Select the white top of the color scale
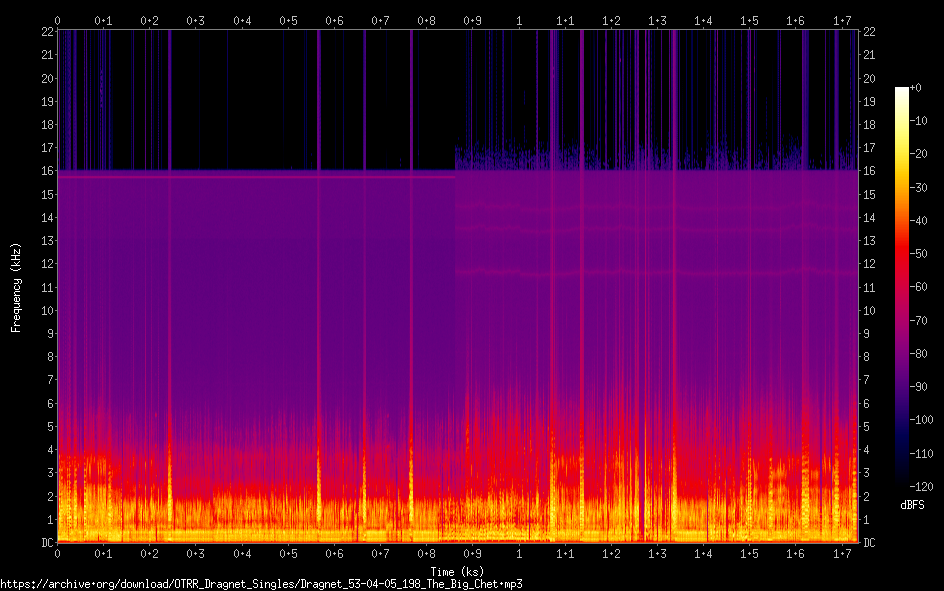The image size is (944, 591). click(902, 91)
